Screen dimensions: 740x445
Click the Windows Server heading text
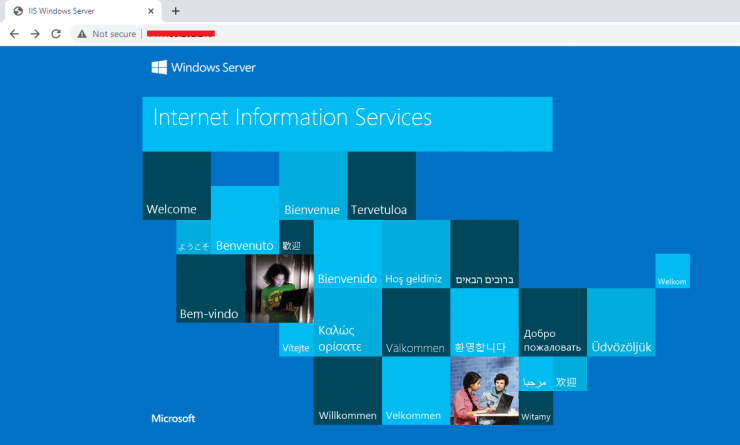(213, 67)
